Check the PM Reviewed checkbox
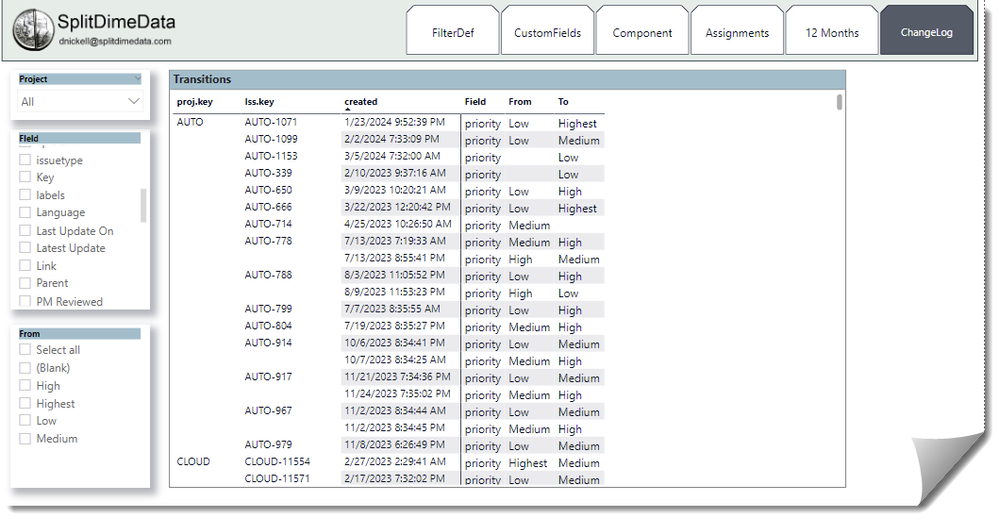 (x=25, y=301)
